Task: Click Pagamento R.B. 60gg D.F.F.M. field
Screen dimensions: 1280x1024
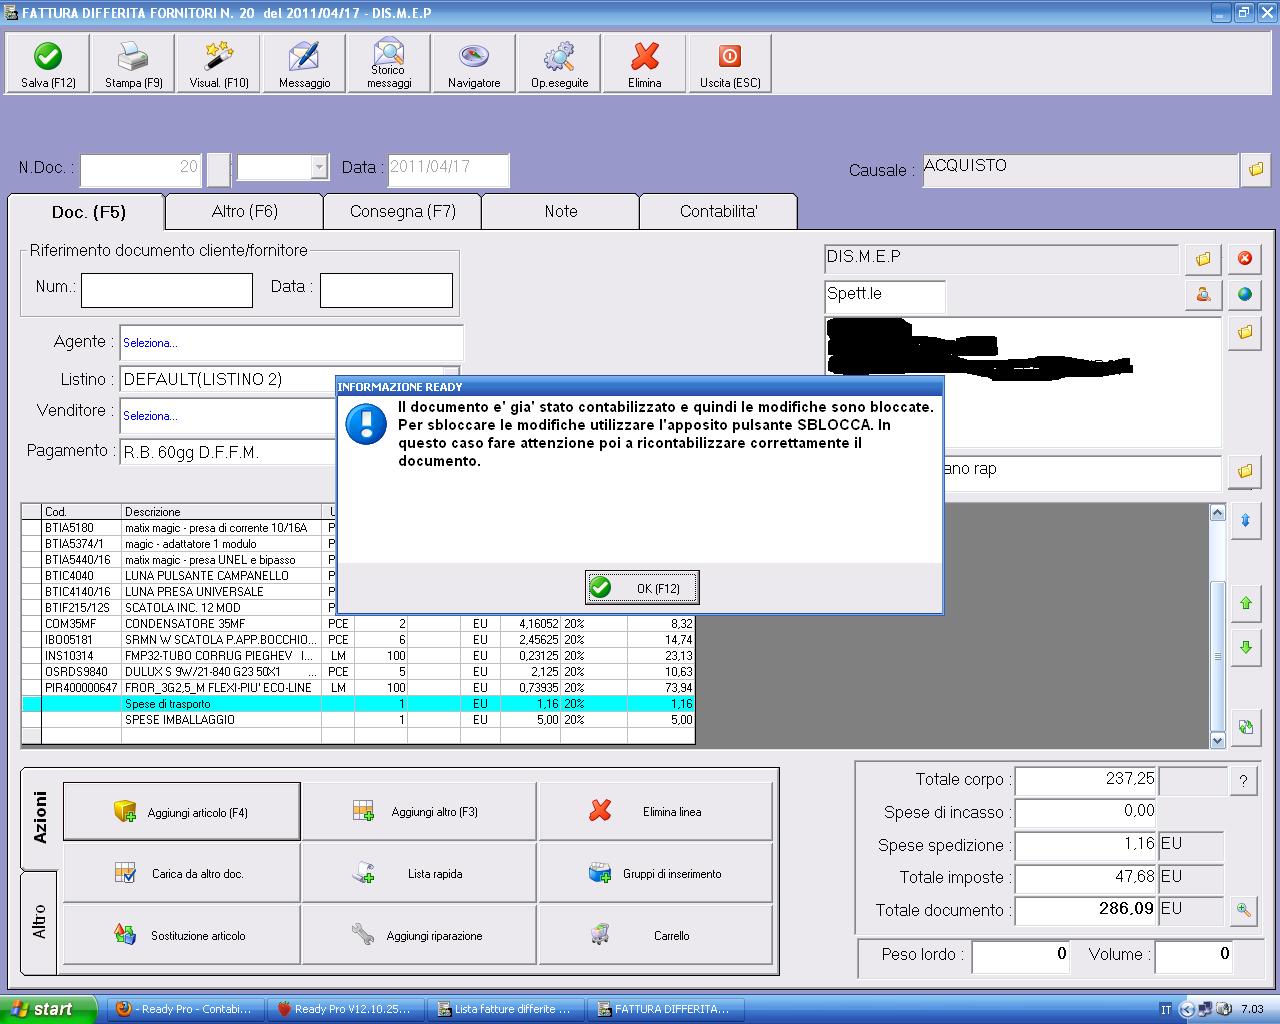Action: click(x=228, y=452)
